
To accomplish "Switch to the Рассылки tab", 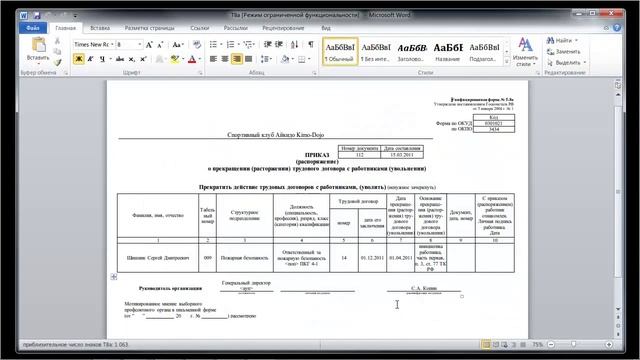I will coord(236,28).
